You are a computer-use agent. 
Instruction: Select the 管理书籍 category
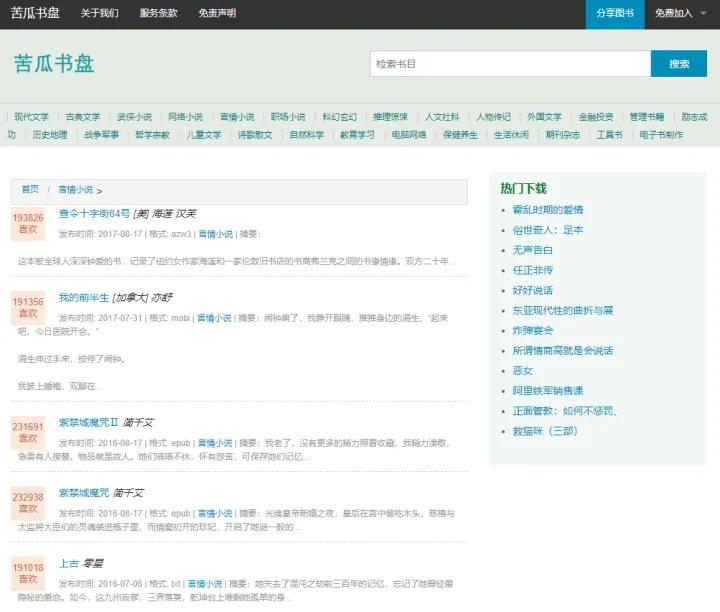(x=647, y=117)
